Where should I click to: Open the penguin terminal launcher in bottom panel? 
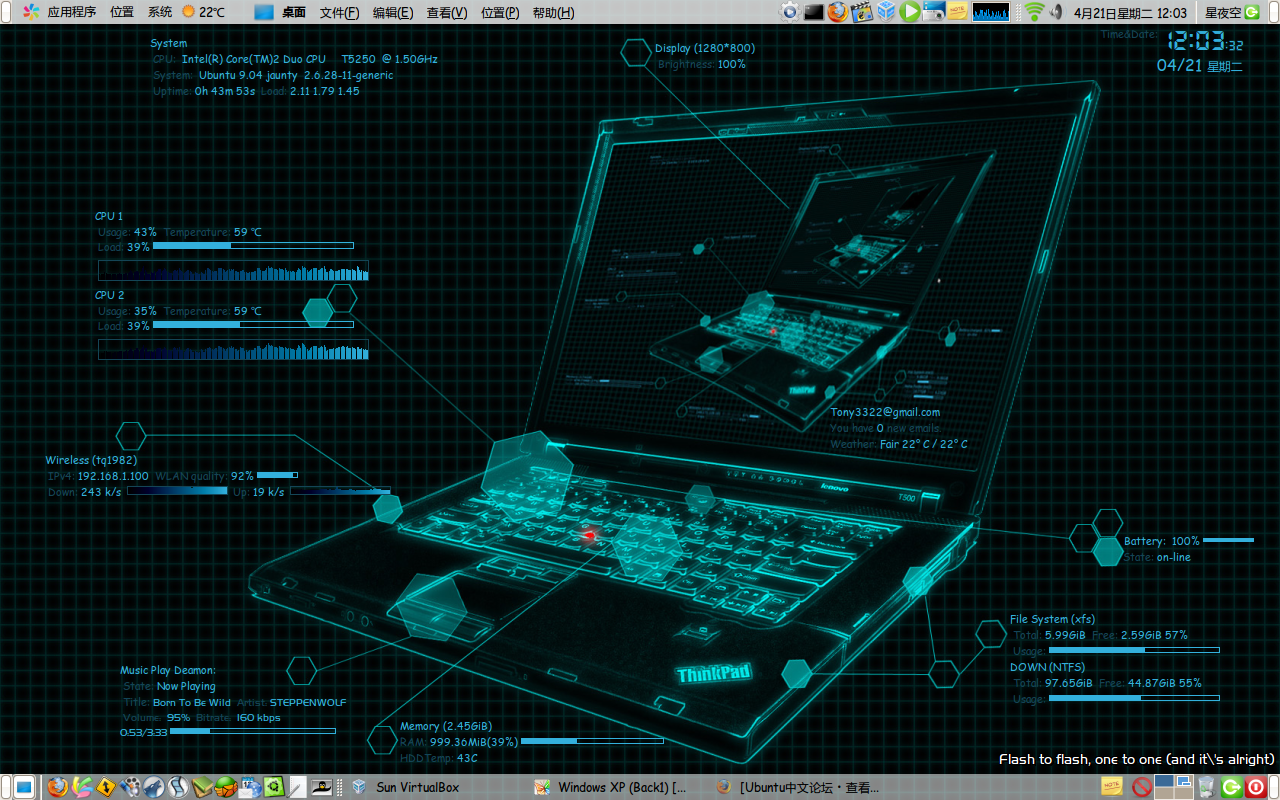click(x=322, y=787)
